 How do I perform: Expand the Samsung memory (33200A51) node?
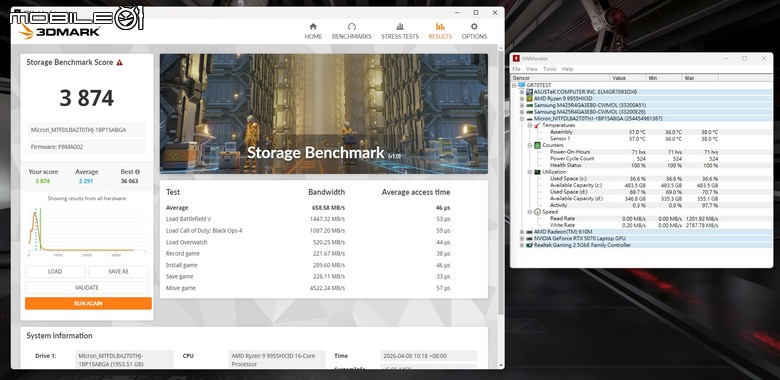(522, 105)
